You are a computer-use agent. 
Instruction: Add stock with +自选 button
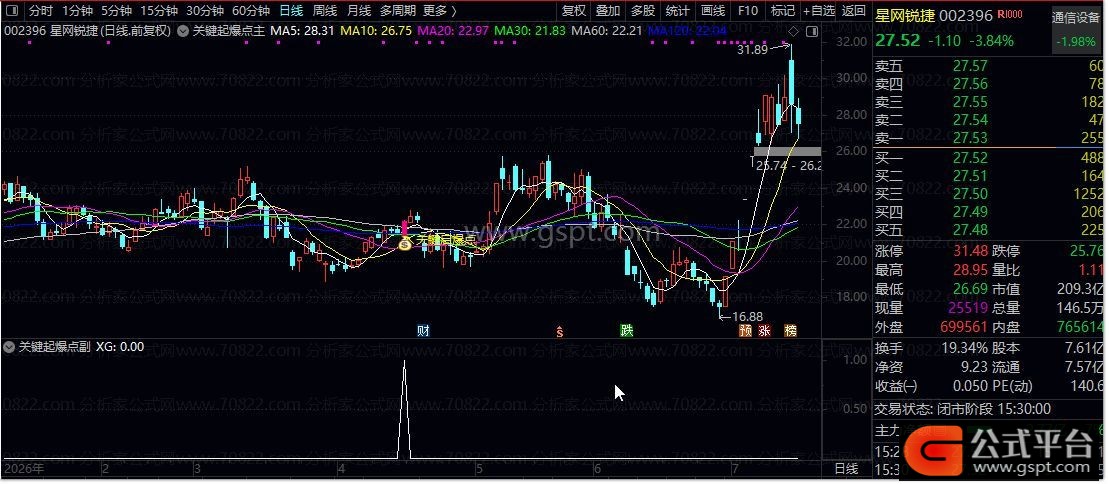[x=819, y=11]
